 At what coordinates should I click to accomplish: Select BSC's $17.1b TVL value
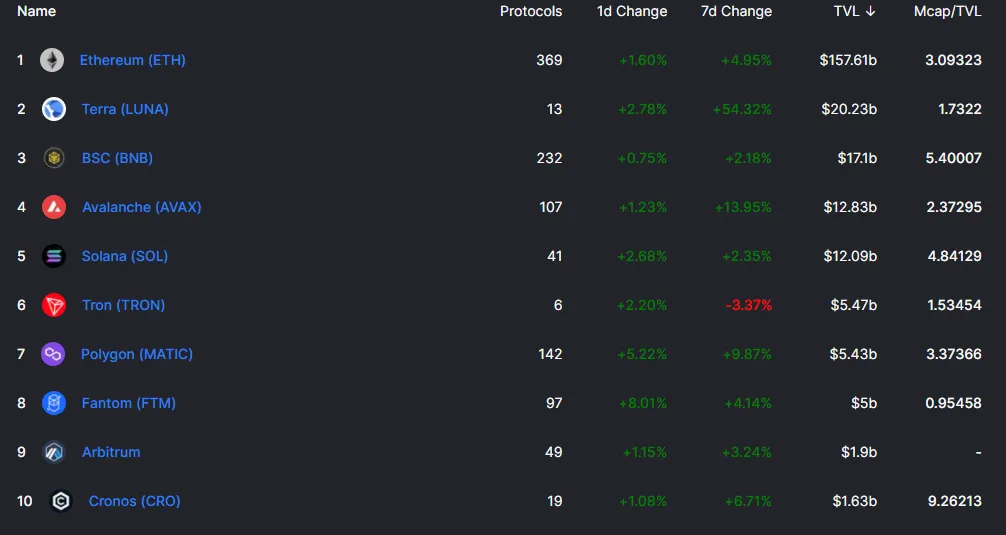click(x=857, y=158)
